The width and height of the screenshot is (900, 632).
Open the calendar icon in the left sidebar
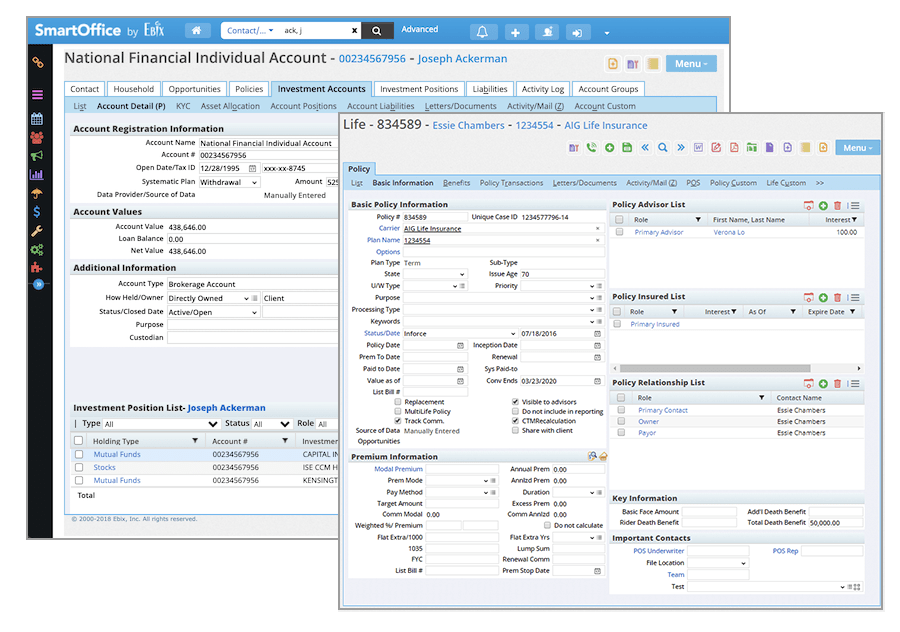pos(37,119)
